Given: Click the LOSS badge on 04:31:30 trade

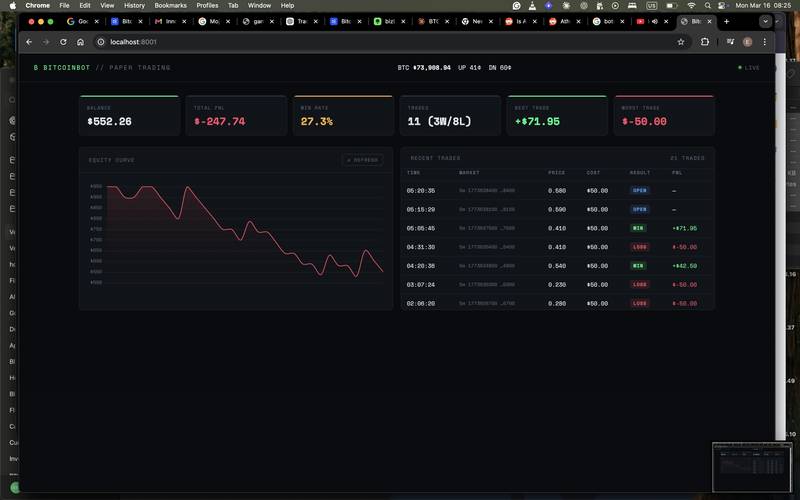Looking at the screenshot, I should pos(638,247).
